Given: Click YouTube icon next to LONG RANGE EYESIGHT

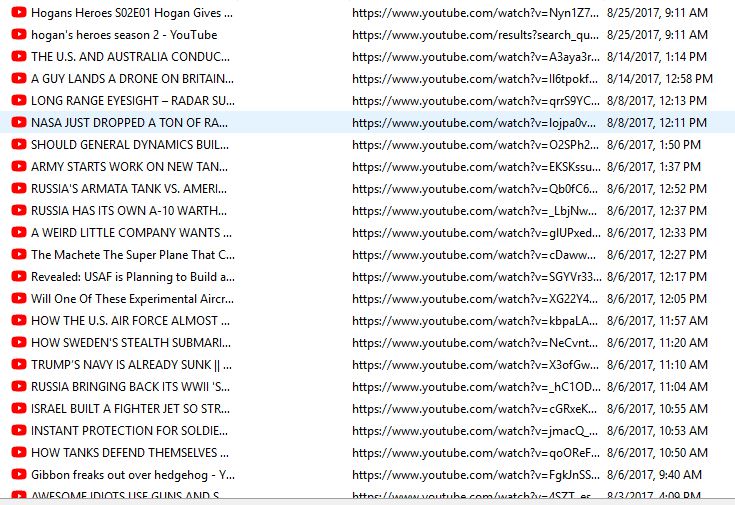Looking at the screenshot, I should (x=19, y=100).
